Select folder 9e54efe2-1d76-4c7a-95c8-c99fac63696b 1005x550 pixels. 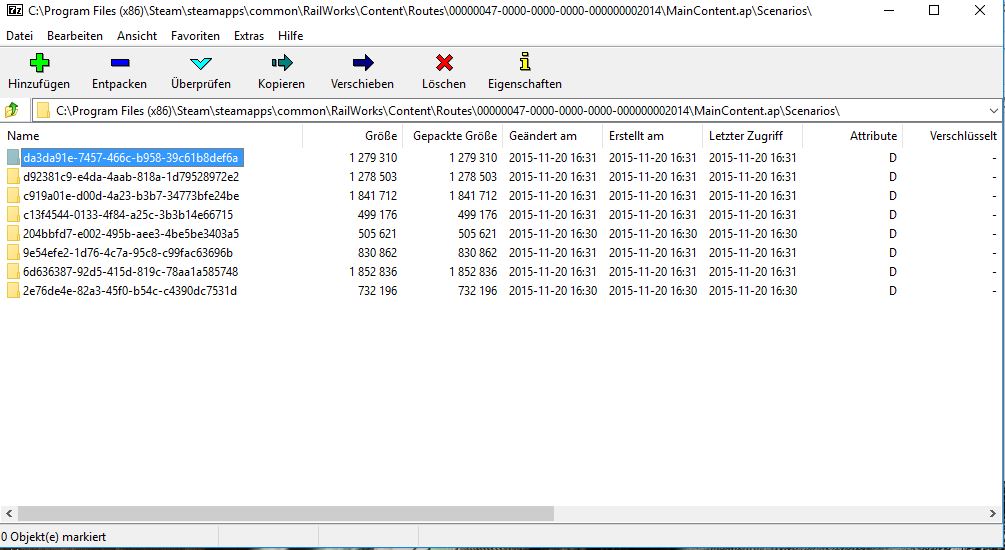pyautogui.click(x=128, y=253)
